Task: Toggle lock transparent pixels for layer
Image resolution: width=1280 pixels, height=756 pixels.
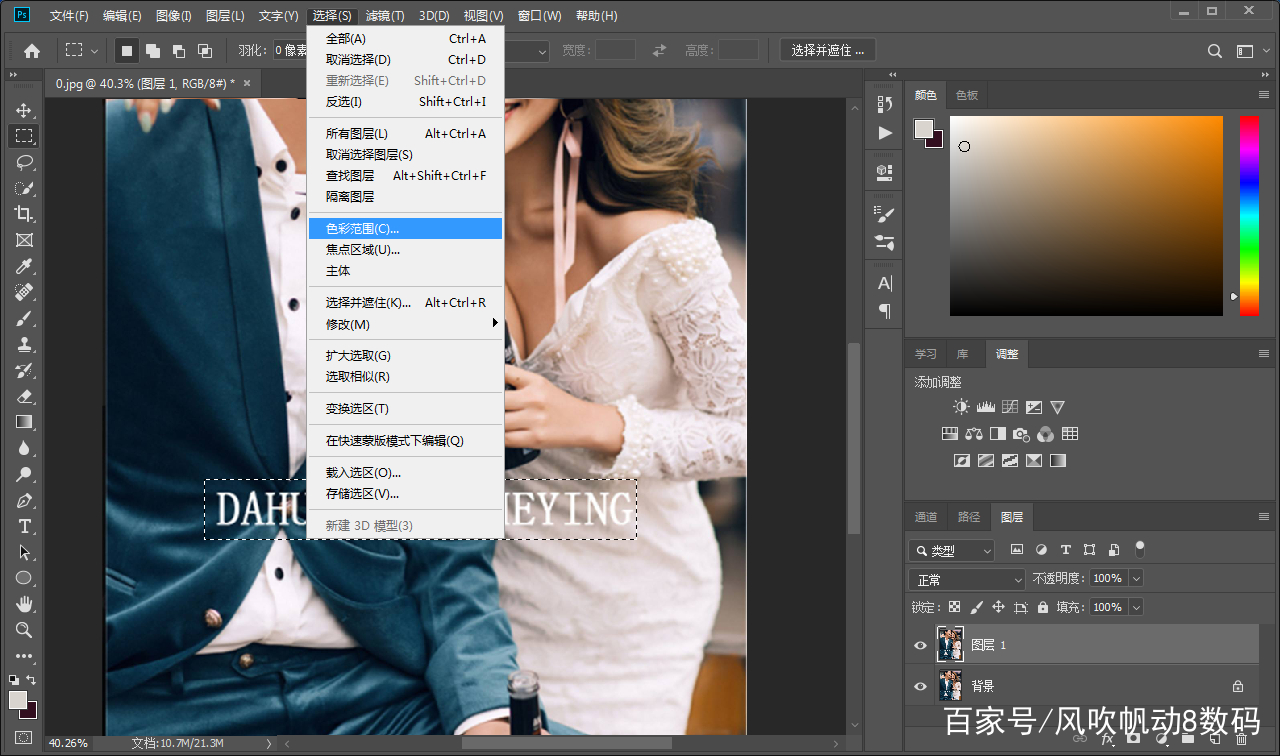Action: 954,607
